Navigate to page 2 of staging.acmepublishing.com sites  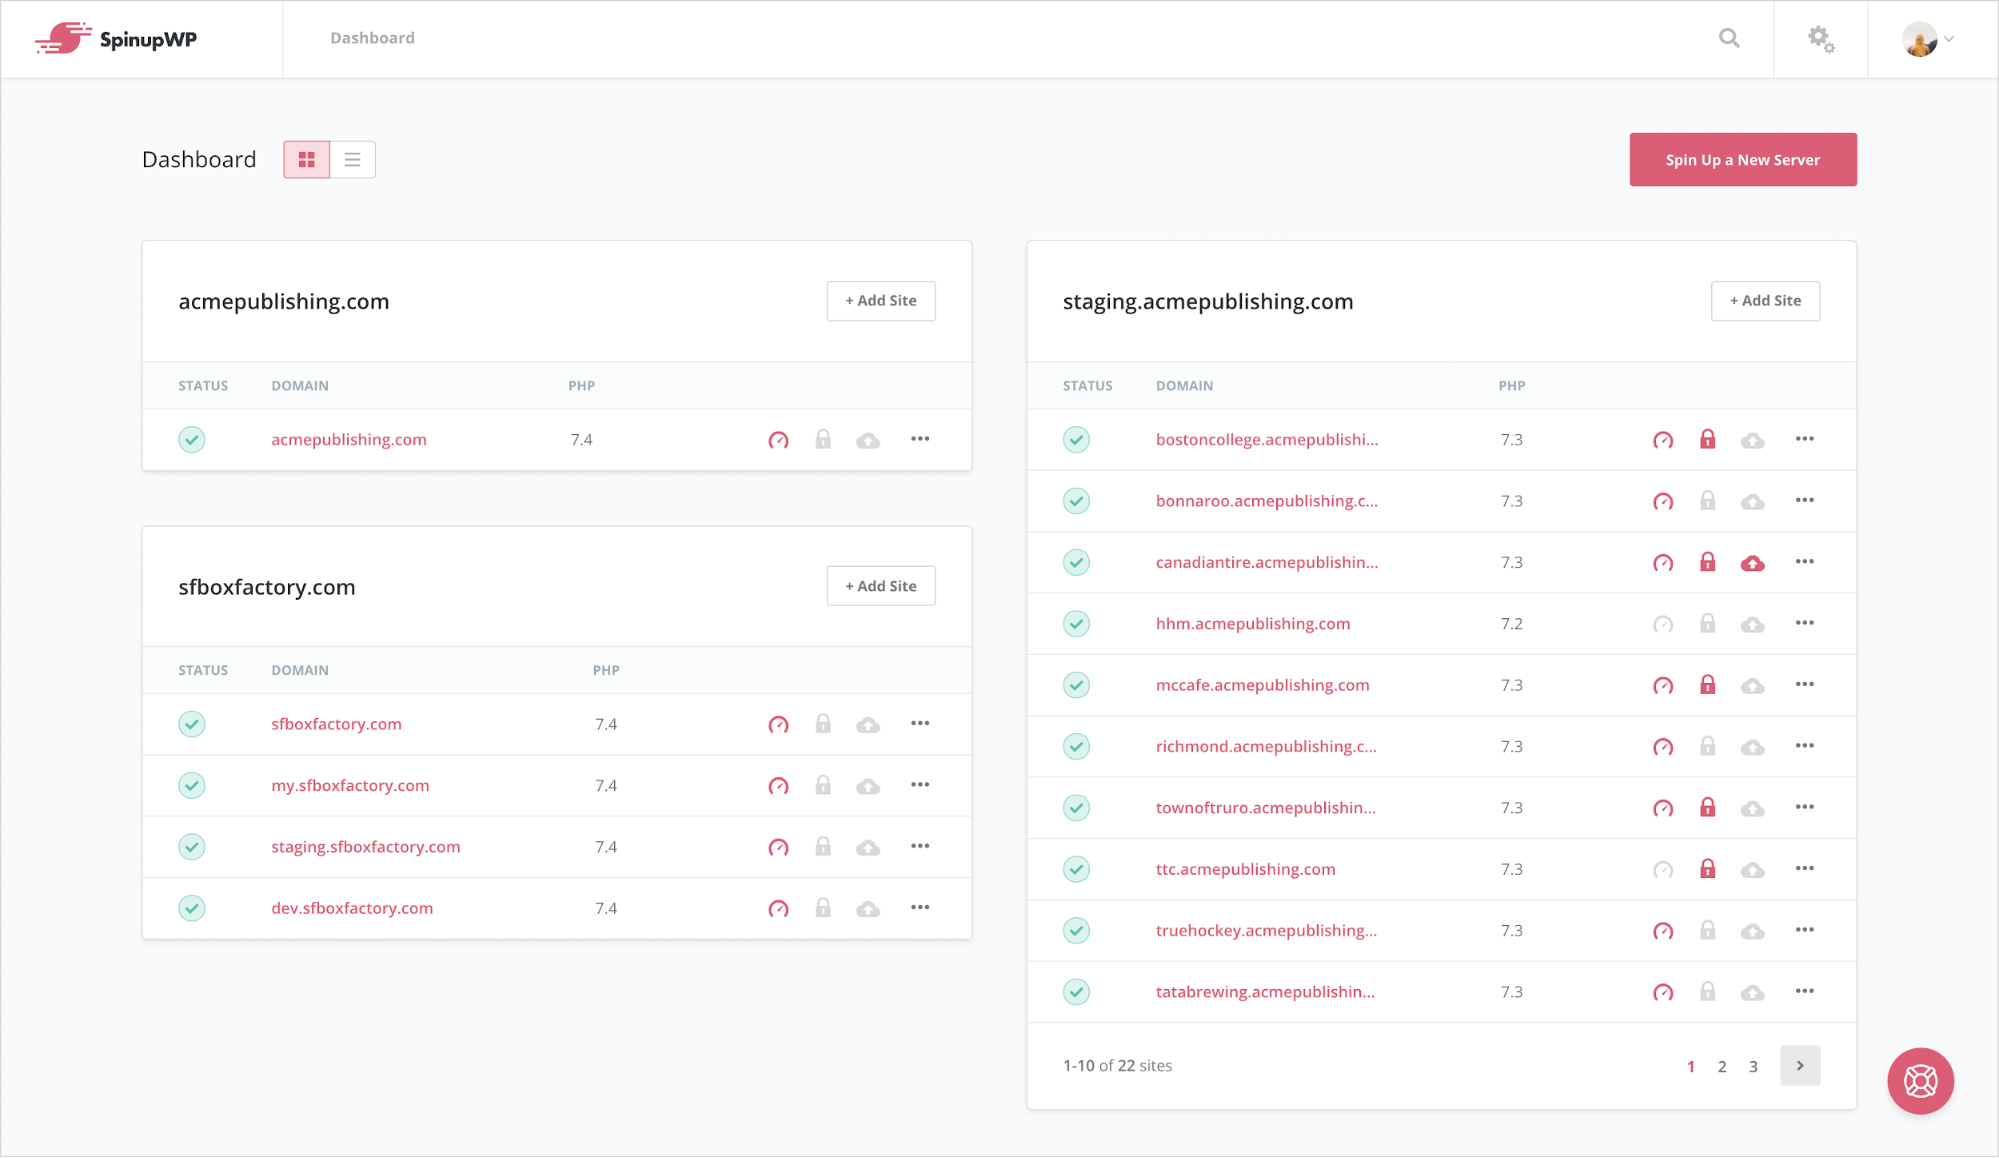tap(1721, 1066)
